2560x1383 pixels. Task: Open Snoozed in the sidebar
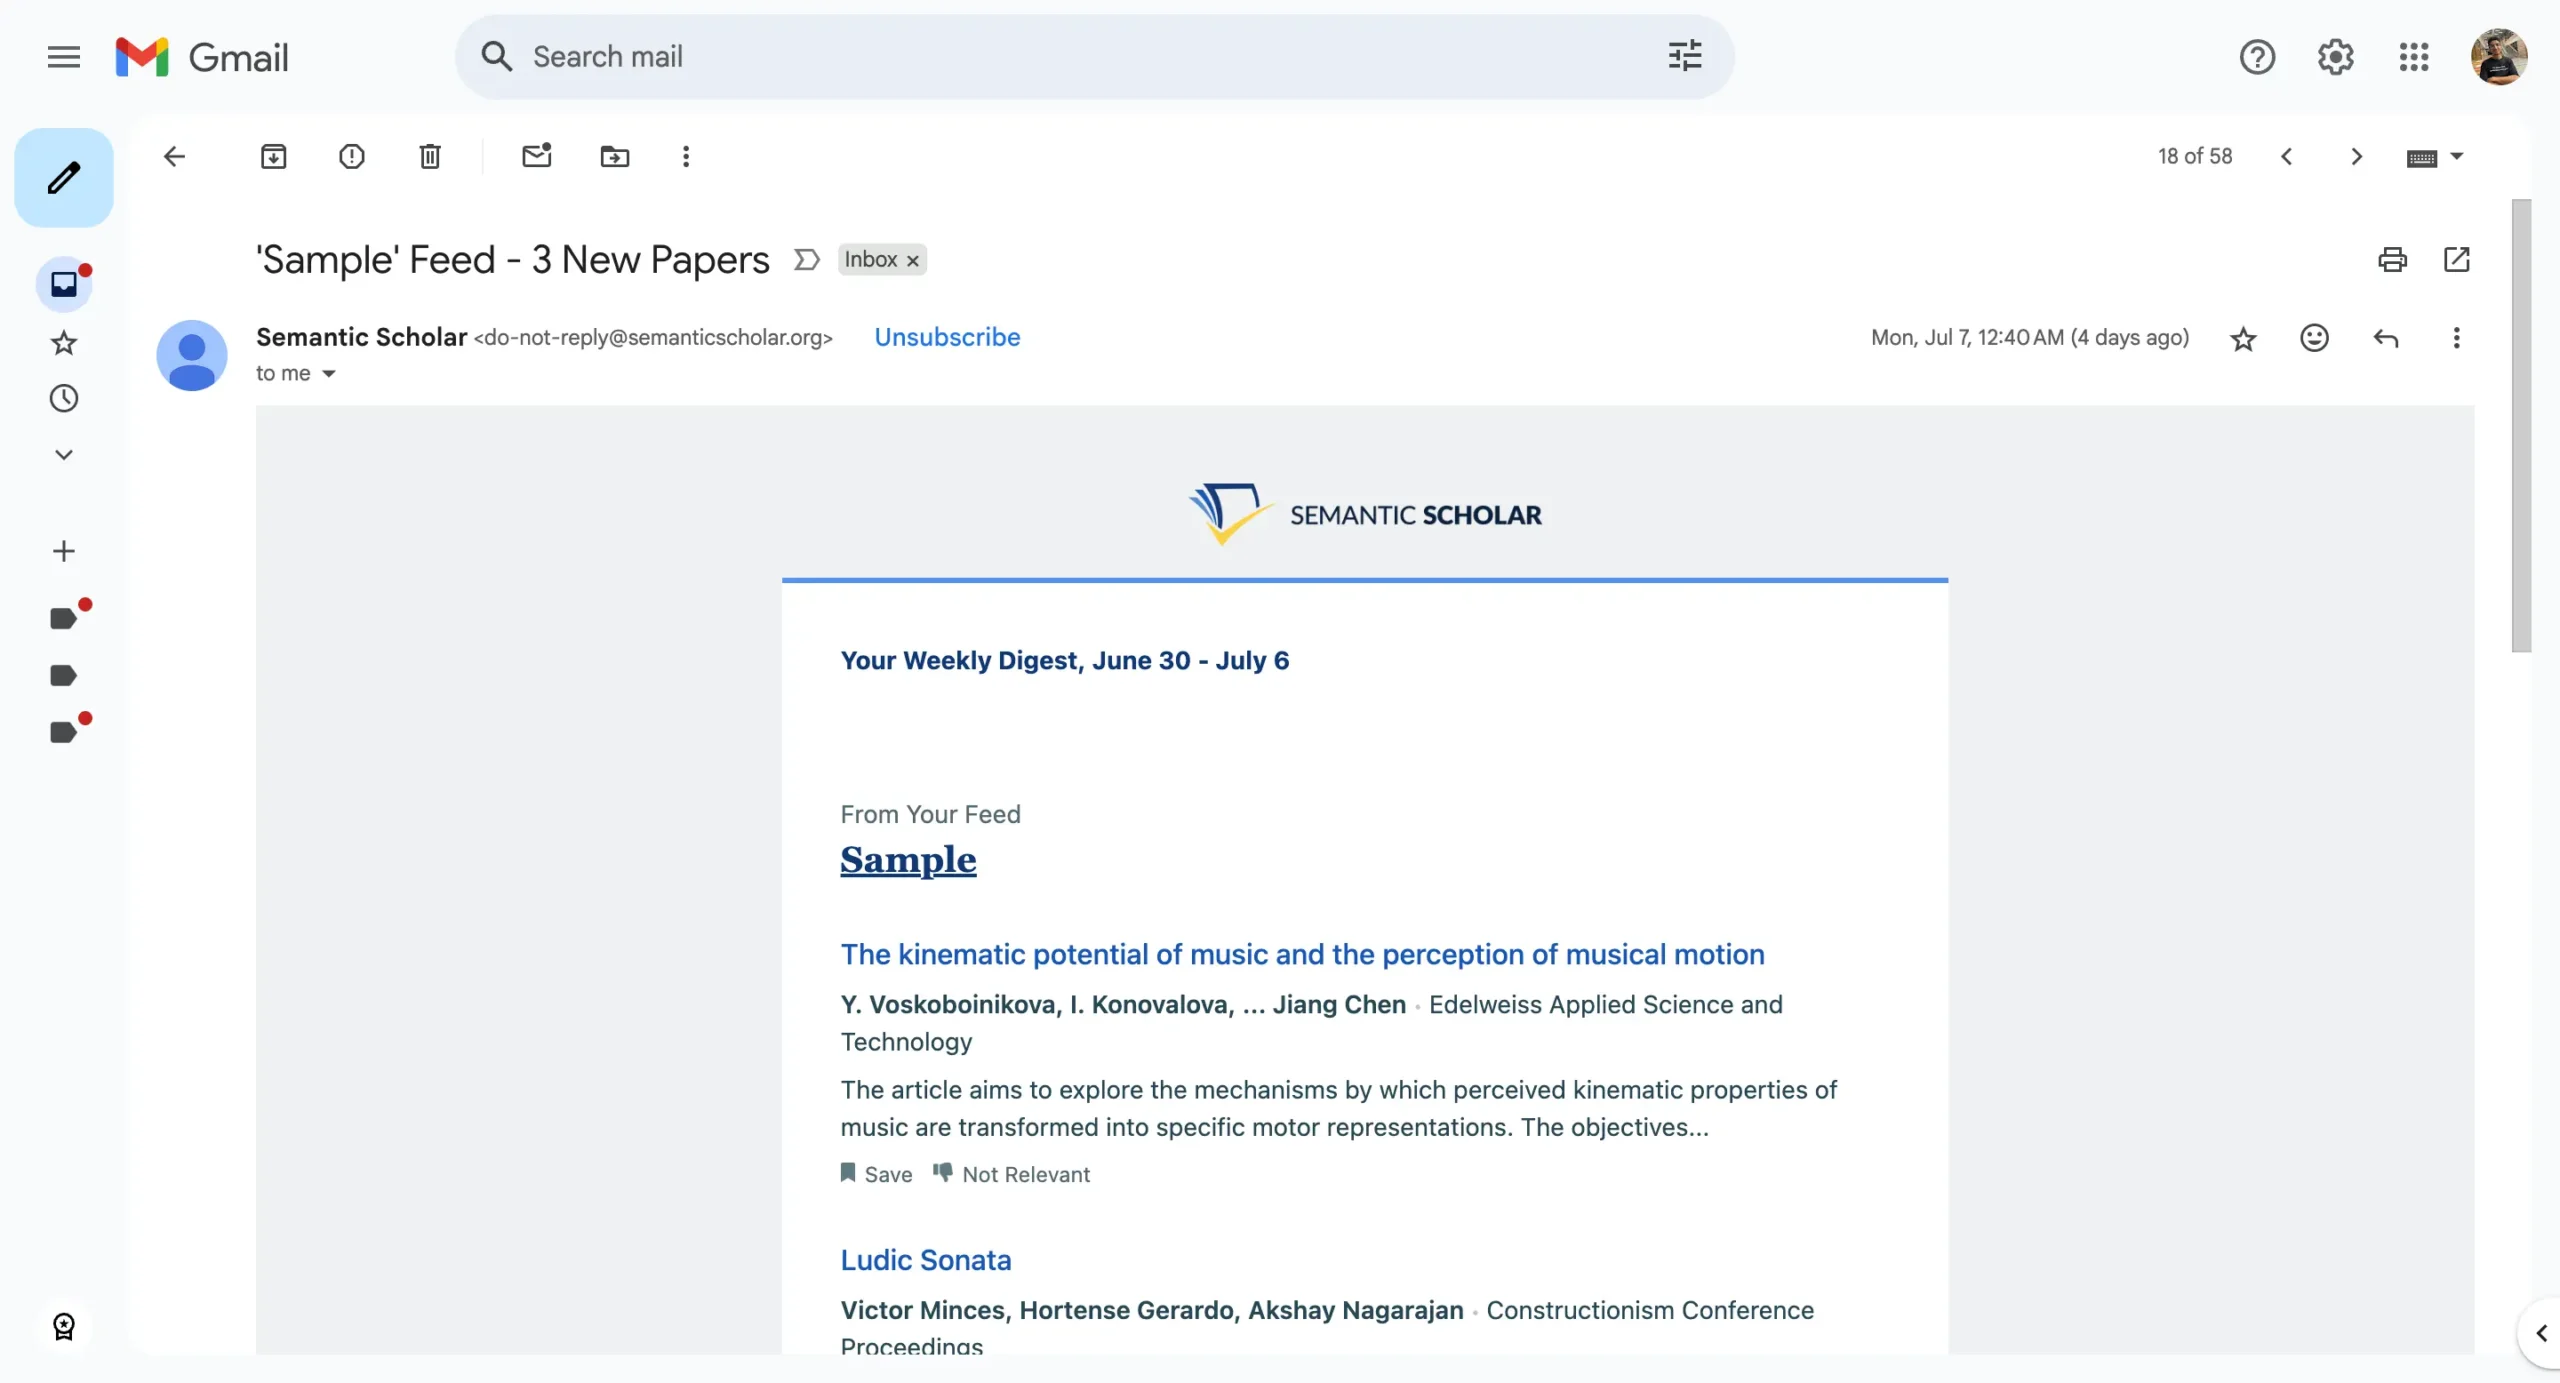pos(64,398)
